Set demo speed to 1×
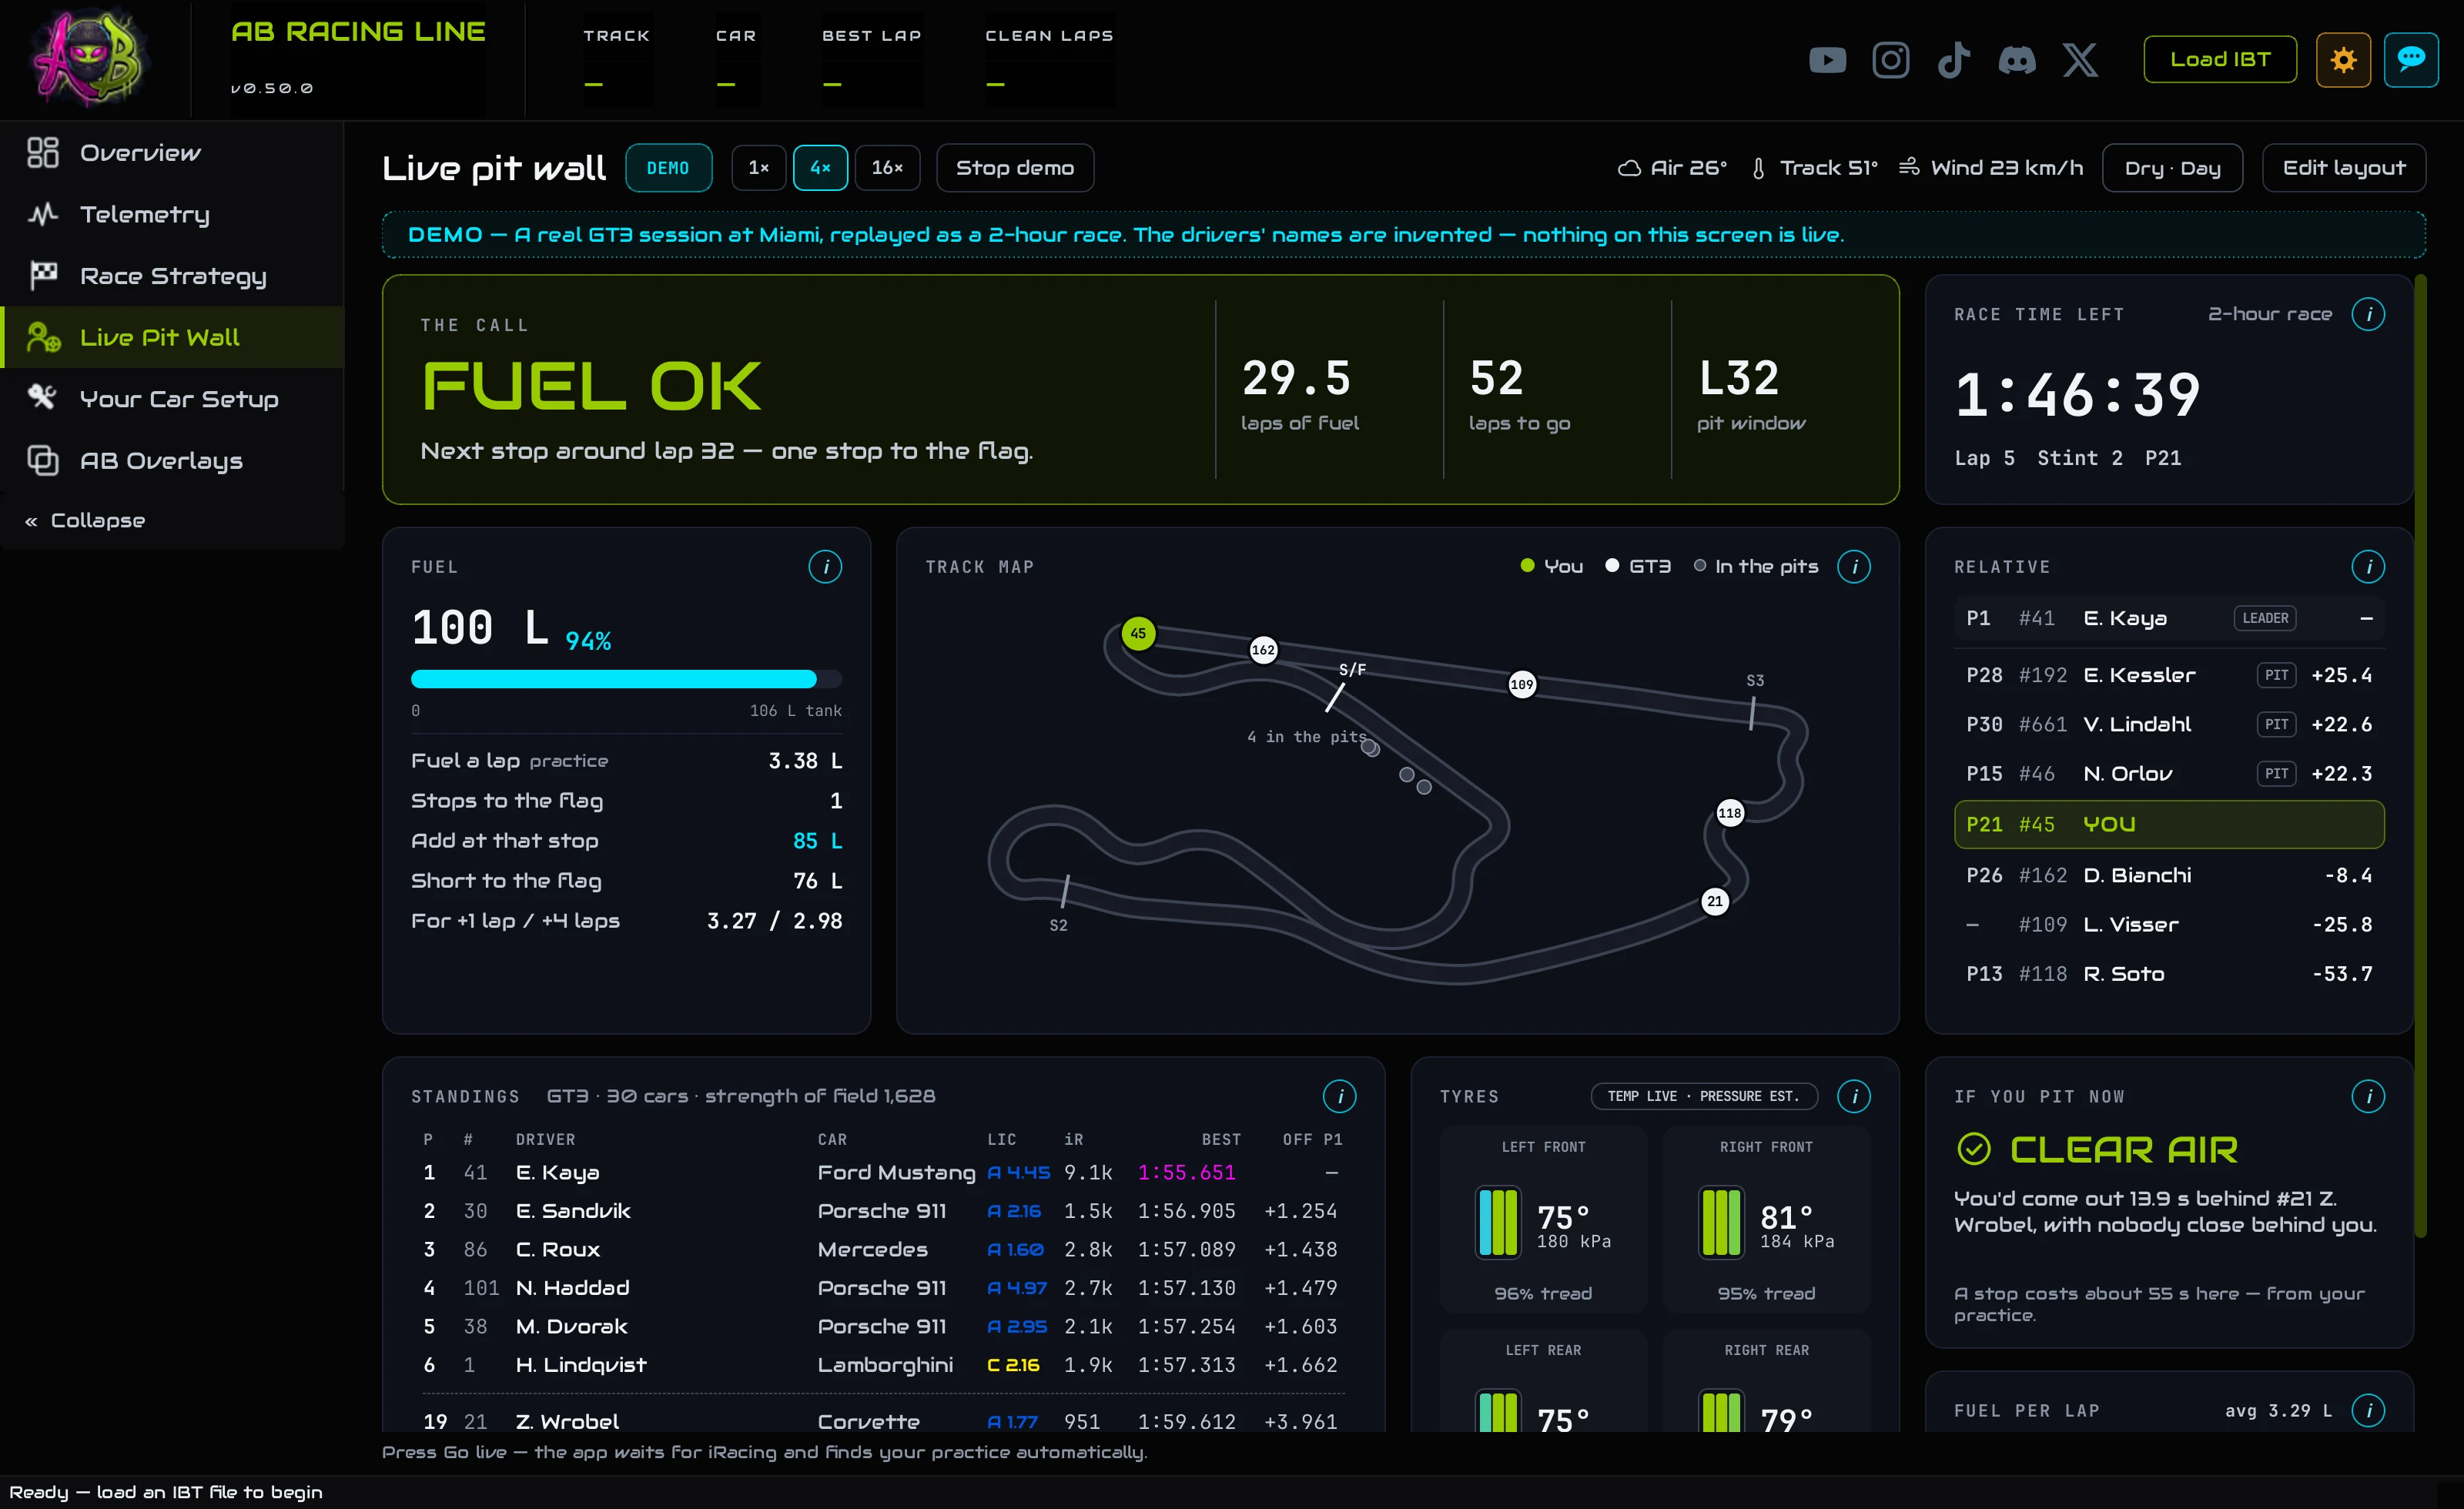The width and height of the screenshot is (2464, 1509). click(x=759, y=167)
